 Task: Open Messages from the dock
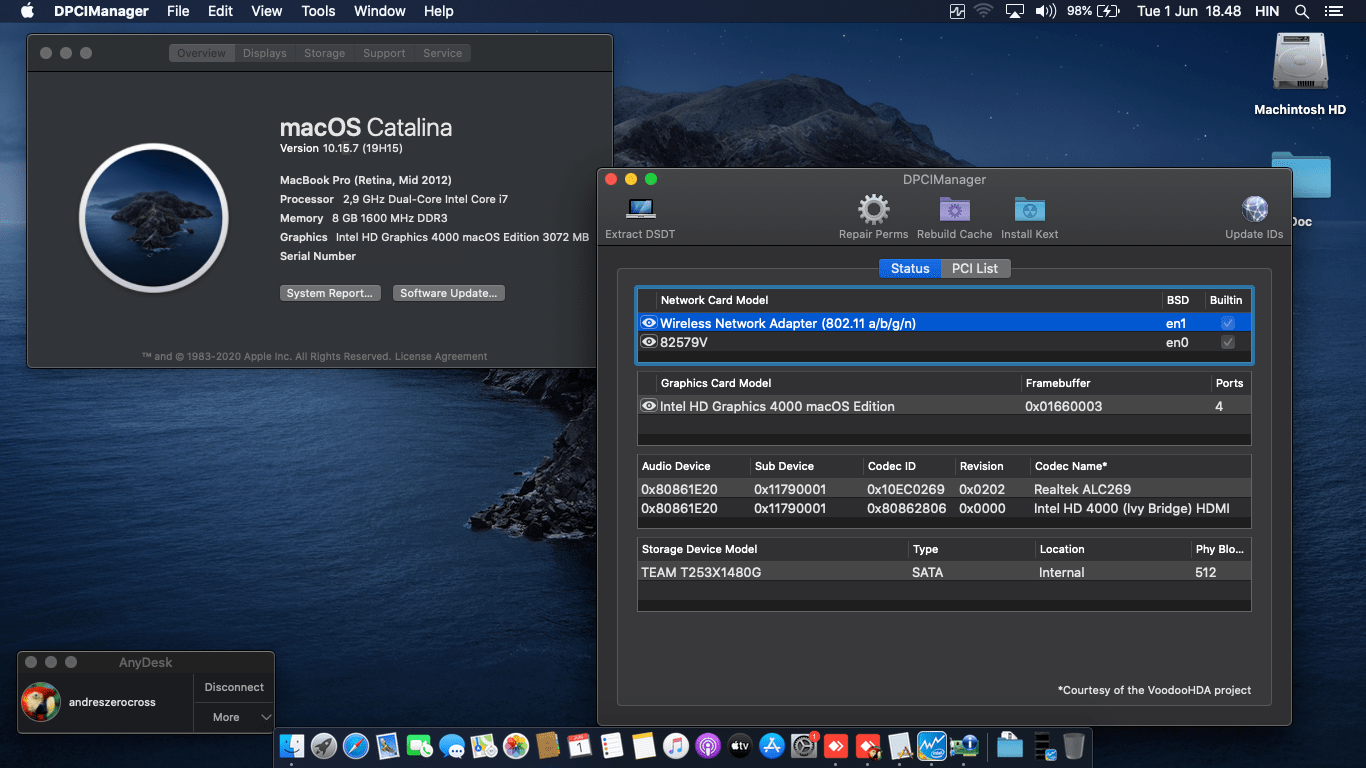coord(452,745)
